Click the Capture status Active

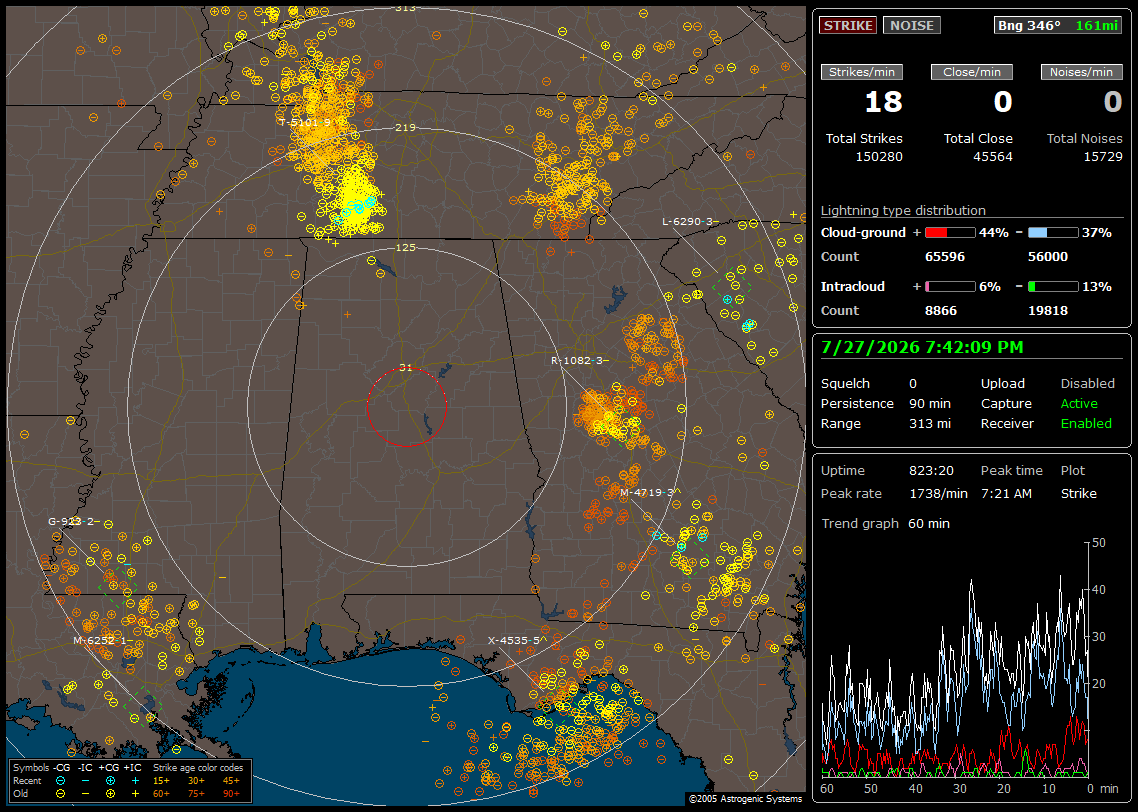[x=1078, y=403]
